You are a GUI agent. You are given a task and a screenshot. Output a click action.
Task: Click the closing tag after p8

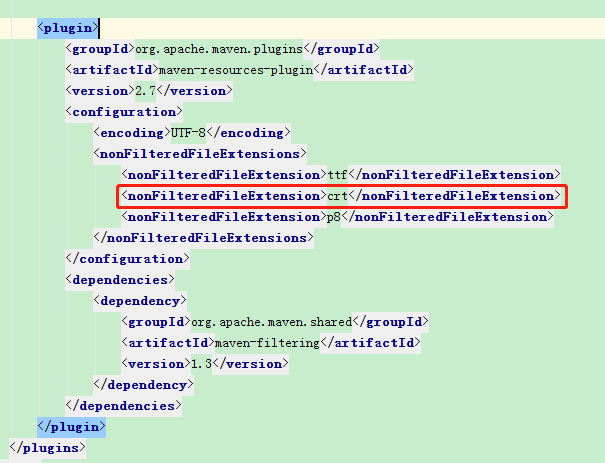click(x=447, y=217)
